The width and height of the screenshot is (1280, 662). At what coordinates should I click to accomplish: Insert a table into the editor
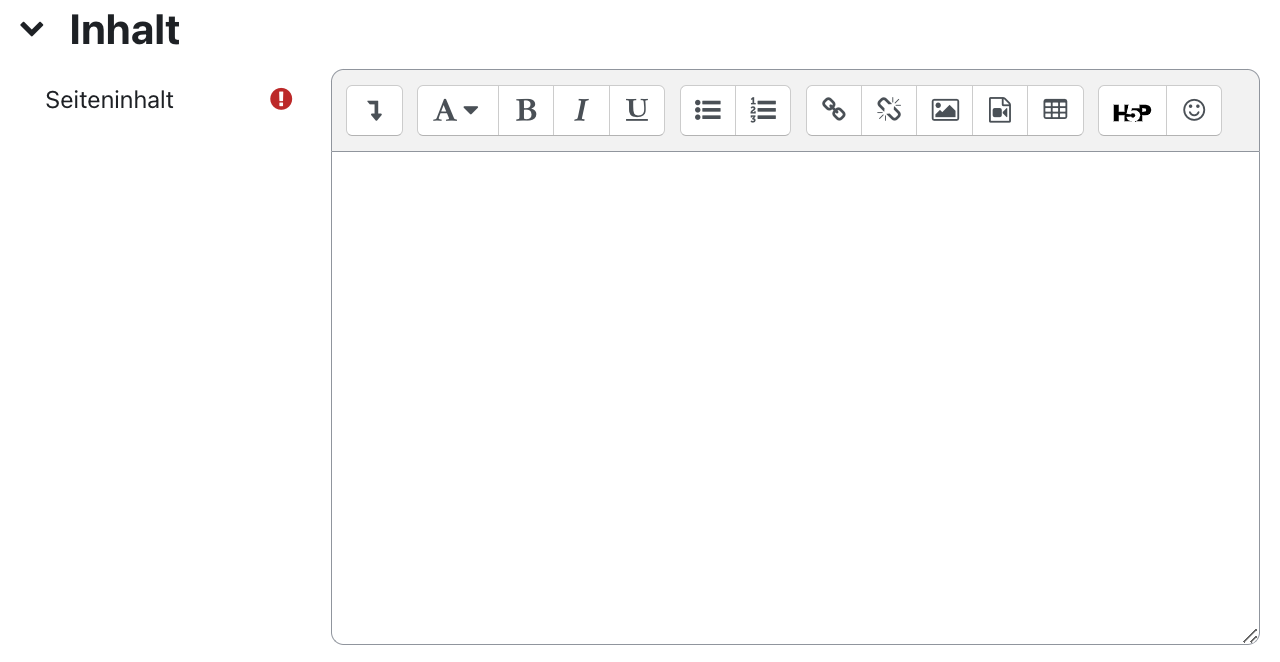(1055, 110)
